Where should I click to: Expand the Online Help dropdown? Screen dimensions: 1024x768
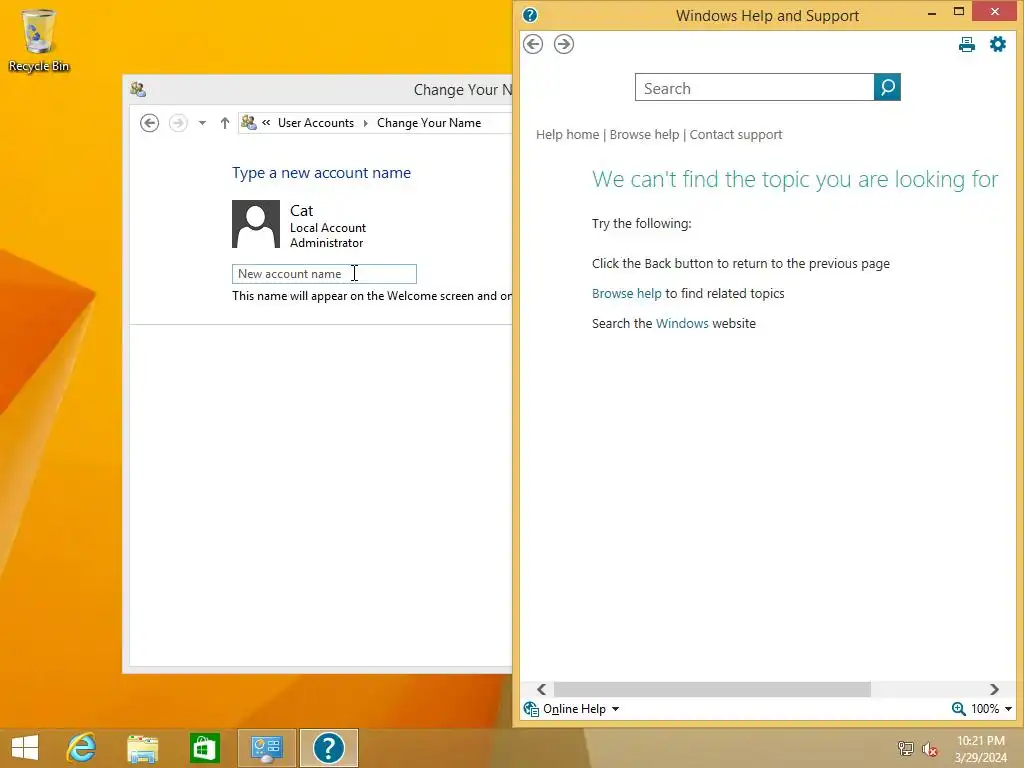(x=615, y=709)
